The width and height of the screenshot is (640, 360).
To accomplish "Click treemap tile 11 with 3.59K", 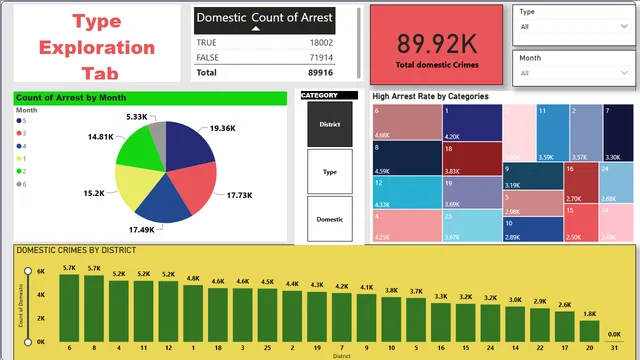I will coord(553,133).
